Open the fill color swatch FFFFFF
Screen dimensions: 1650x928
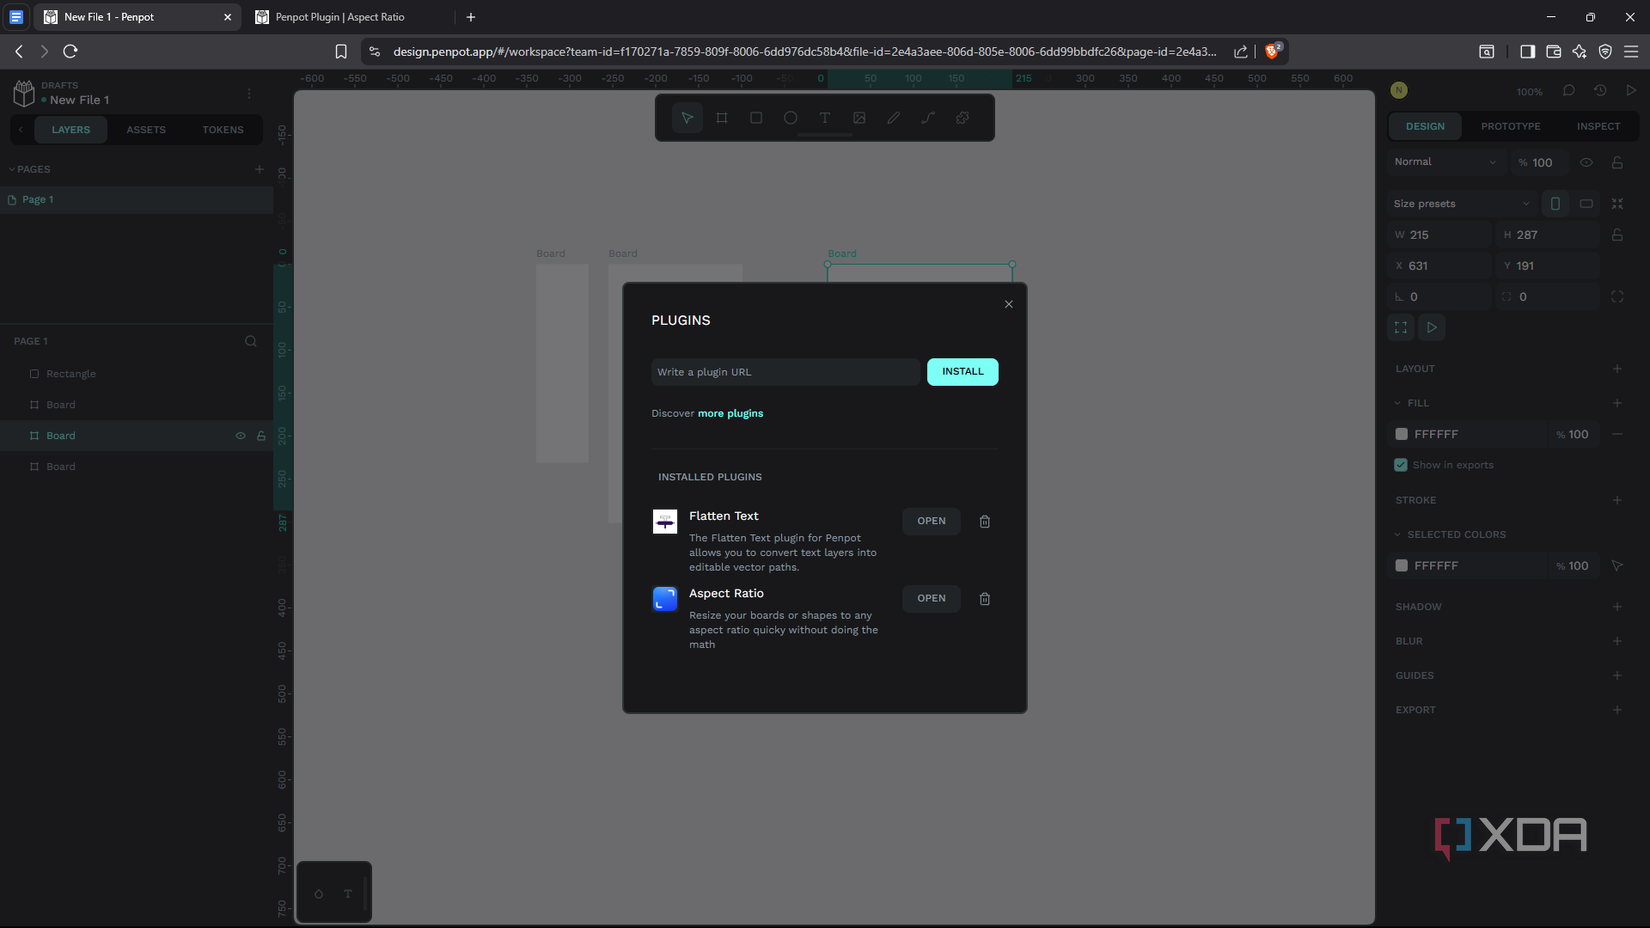coord(1401,433)
